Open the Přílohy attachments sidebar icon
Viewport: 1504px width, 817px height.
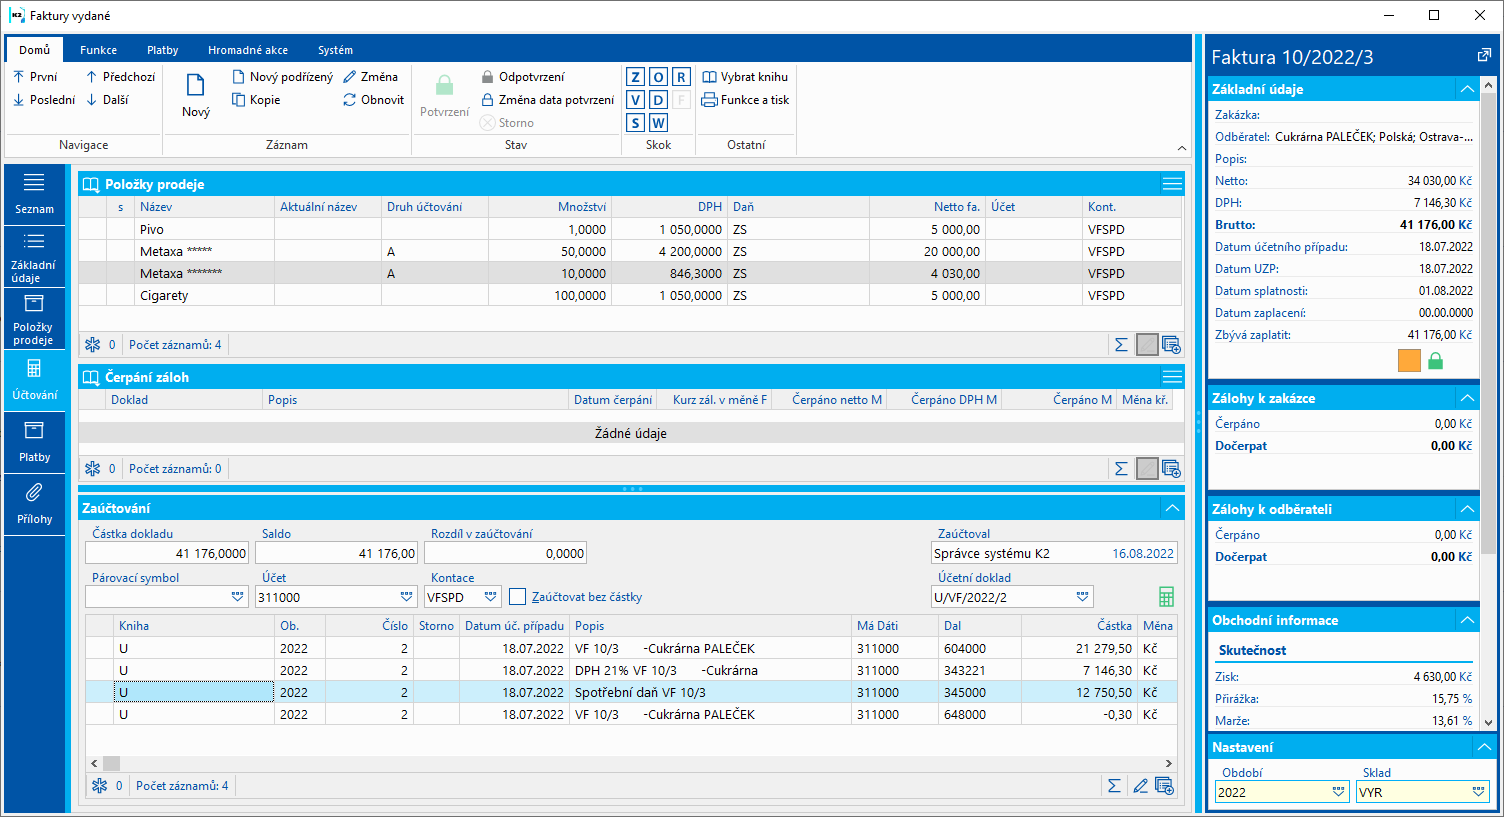click(x=34, y=503)
